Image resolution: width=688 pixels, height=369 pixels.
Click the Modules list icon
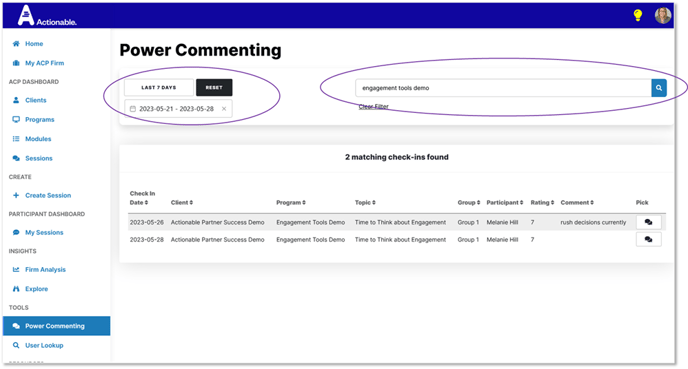(x=16, y=139)
